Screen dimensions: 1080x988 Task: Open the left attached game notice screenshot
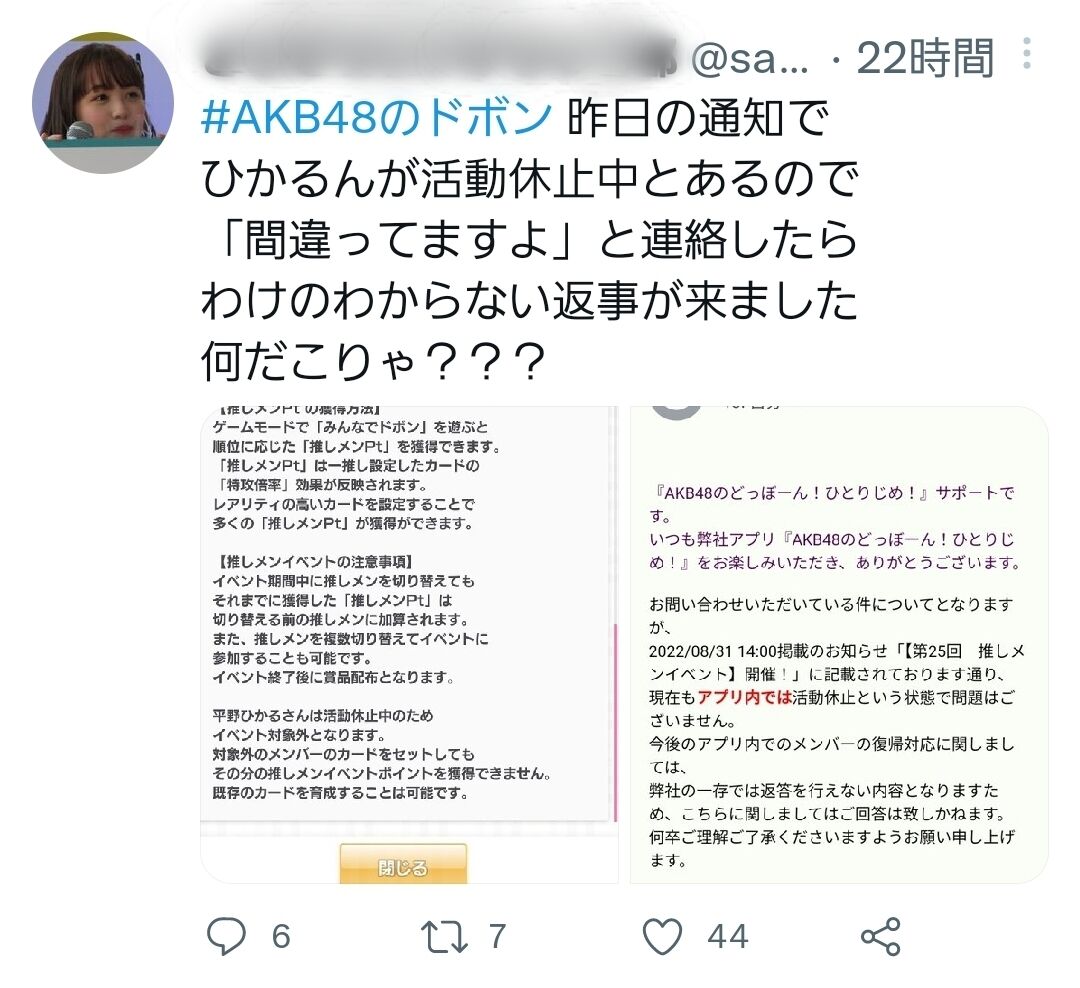click(x=409, y=644)
